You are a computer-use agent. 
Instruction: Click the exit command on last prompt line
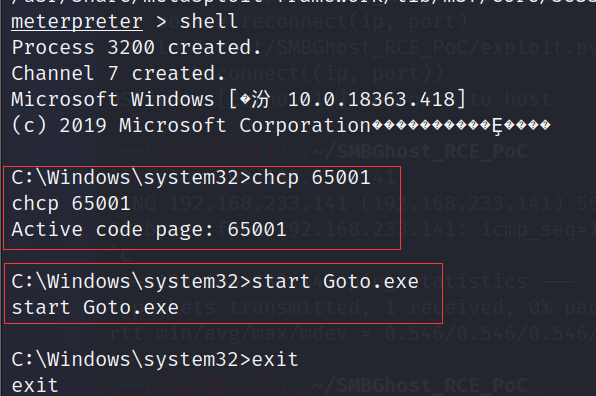pos(275,360)
